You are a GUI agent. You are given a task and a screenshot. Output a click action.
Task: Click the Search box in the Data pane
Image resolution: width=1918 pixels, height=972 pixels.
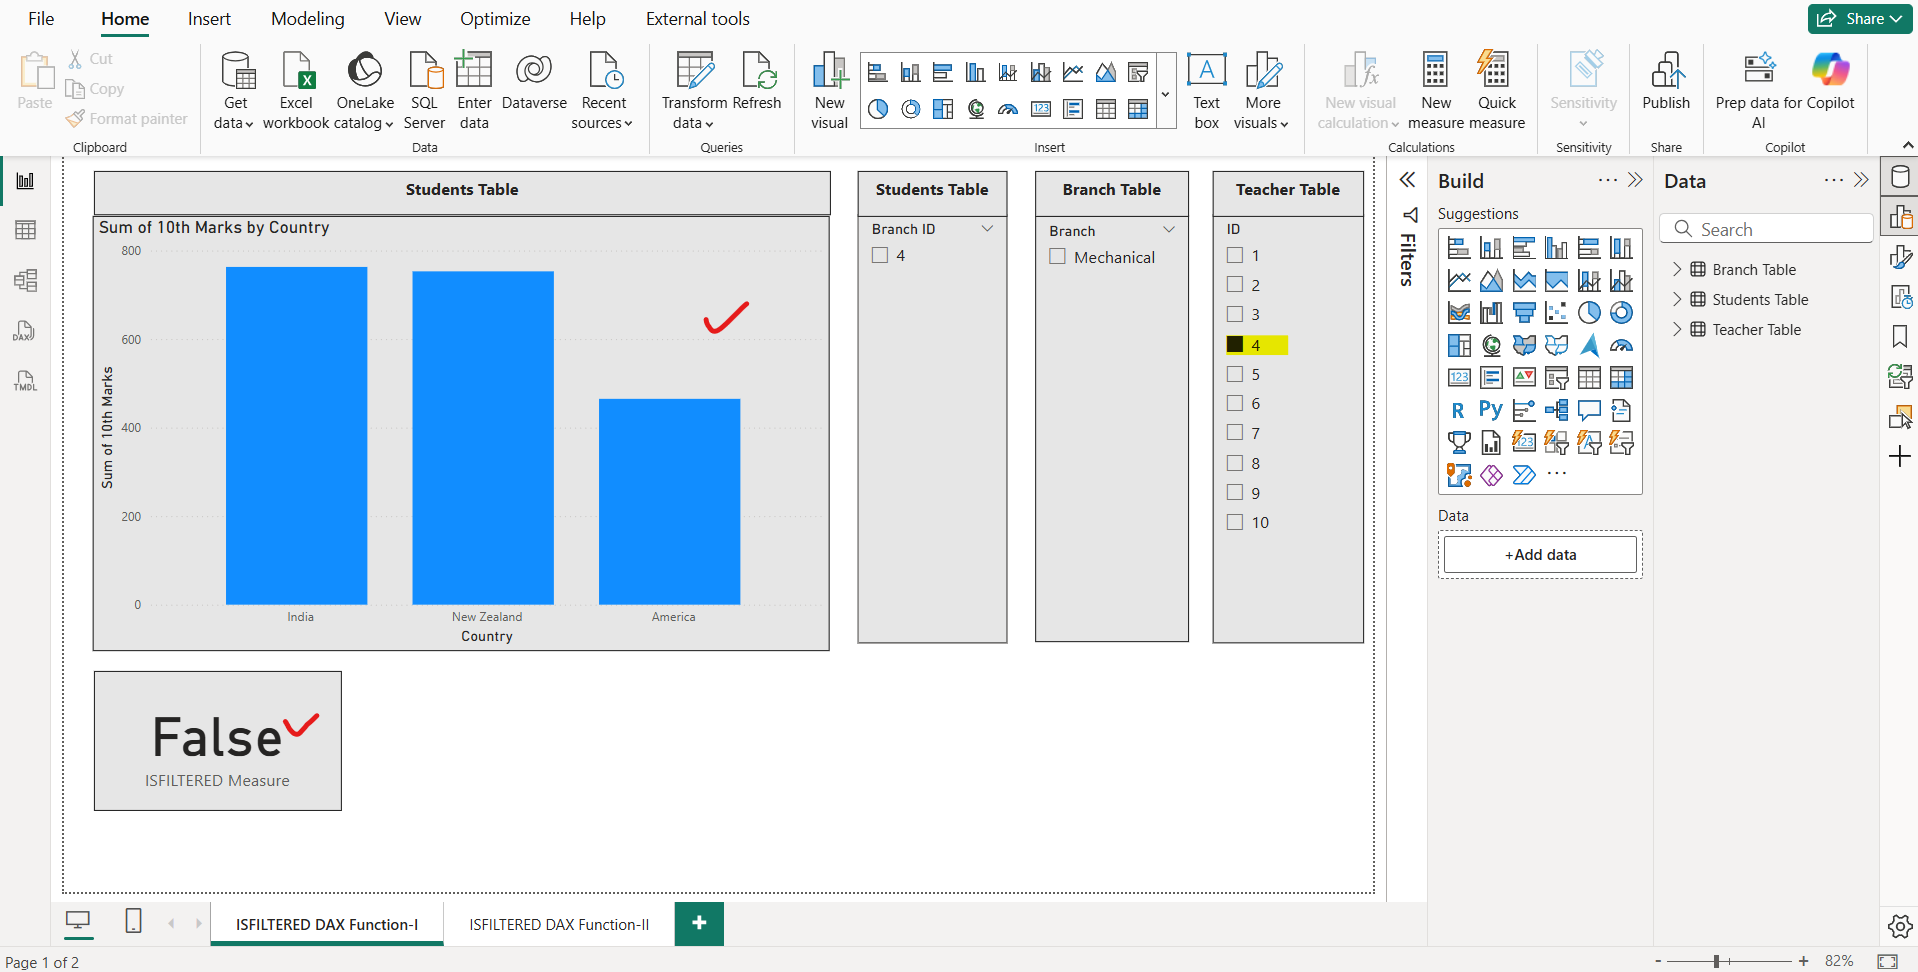point(1766,229)
